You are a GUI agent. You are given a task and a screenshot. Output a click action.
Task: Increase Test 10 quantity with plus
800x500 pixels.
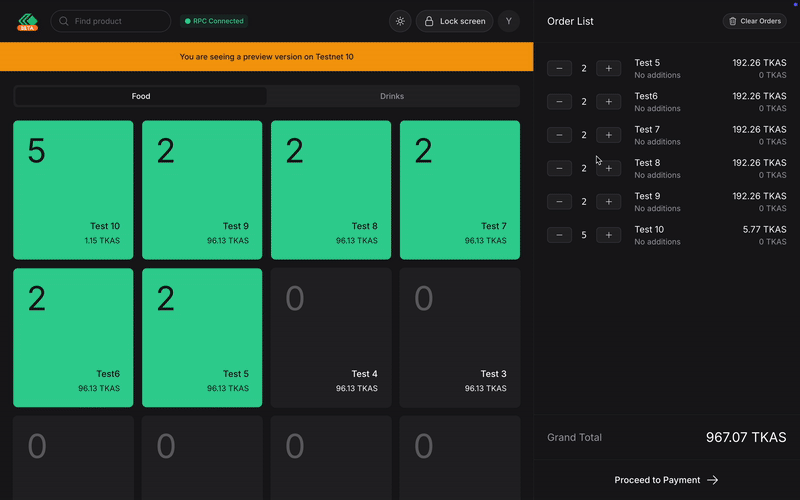608,235
